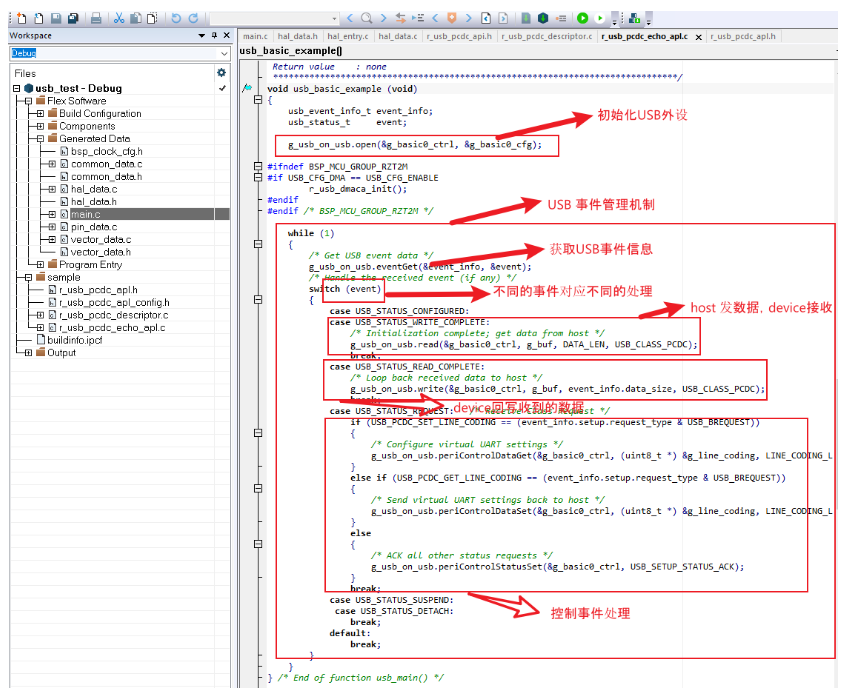This screenshot has width=846, height=689.
Task: Copy the selection via the toolbar icon
Action: [x=136, y=18]
